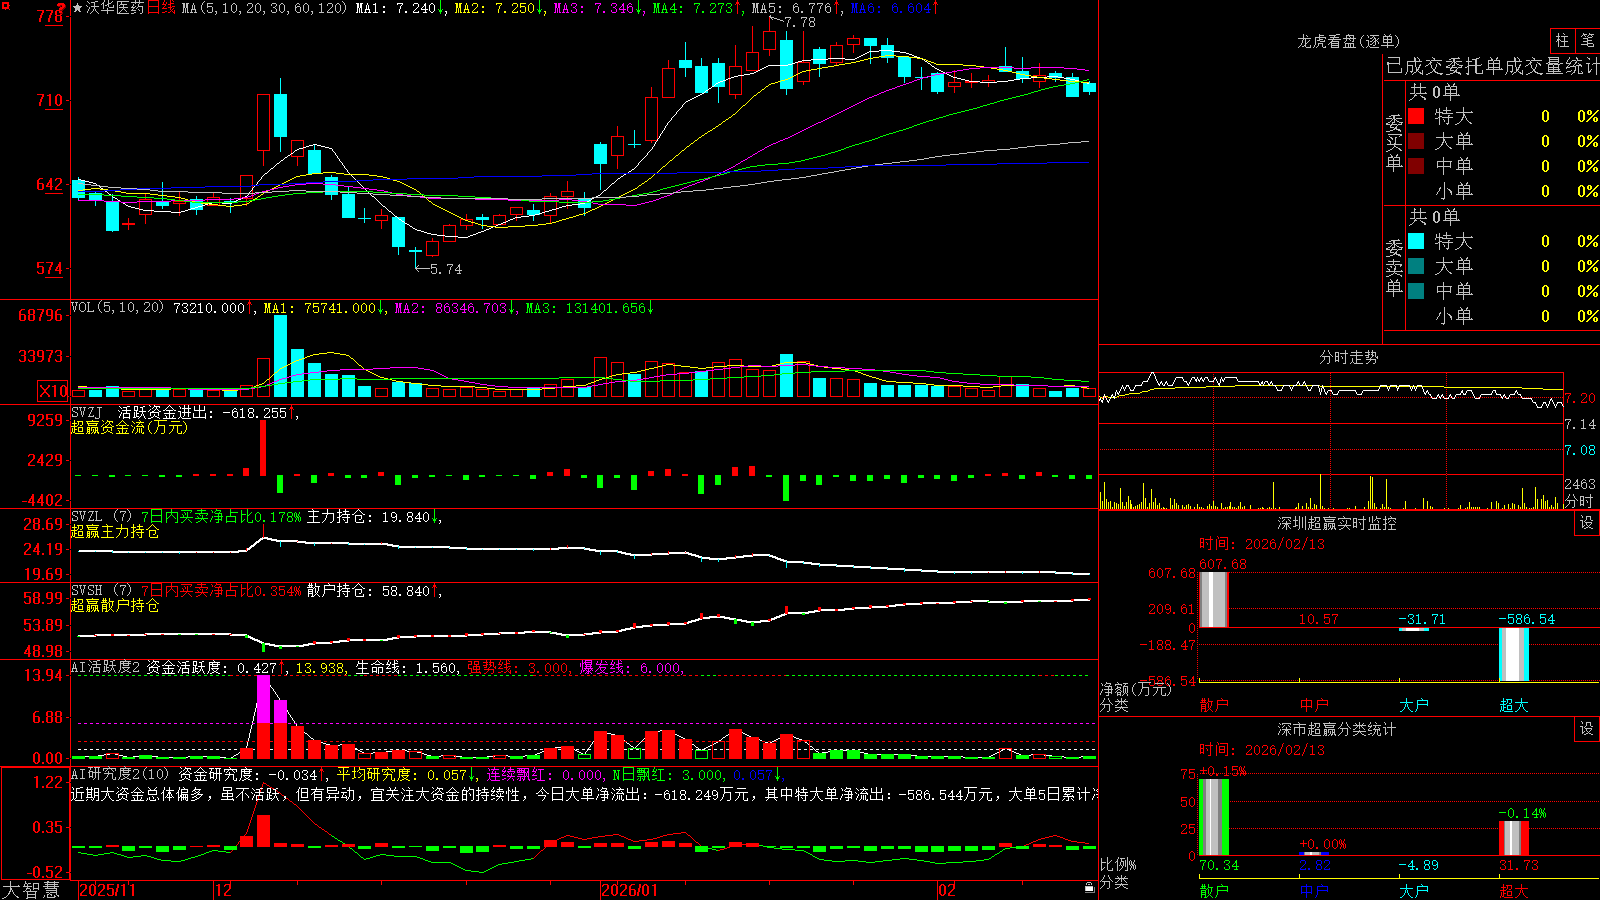Click the magenta bar peak in AI活跃度2 panel
1600x900 pixels.
[263, 699]
